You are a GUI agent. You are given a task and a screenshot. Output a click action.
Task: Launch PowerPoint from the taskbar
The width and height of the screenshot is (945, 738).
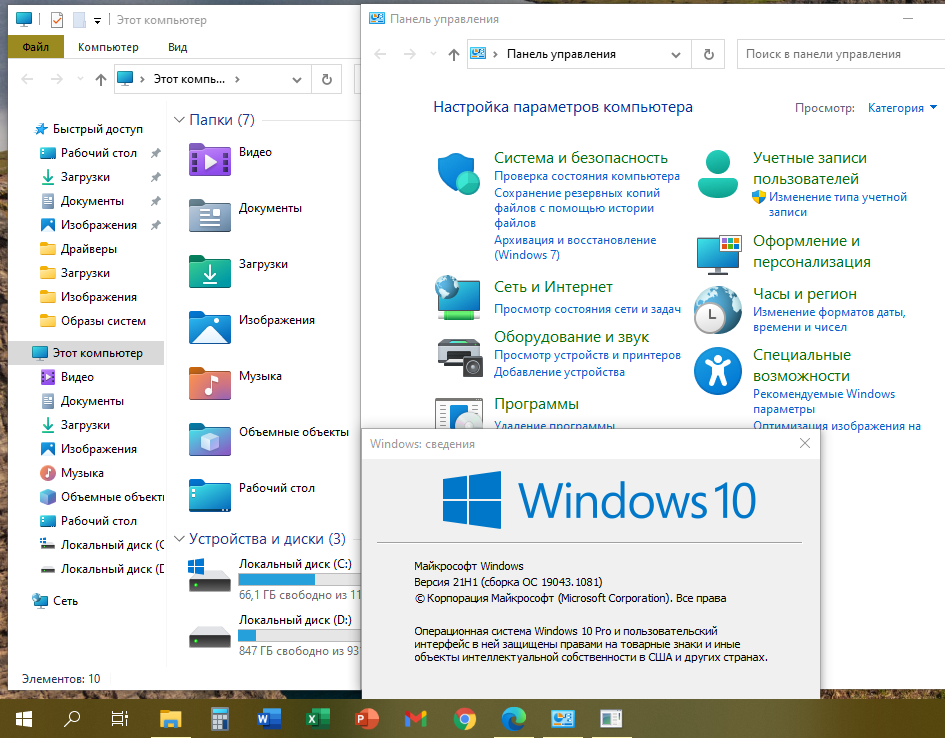[x=366, y=718]
